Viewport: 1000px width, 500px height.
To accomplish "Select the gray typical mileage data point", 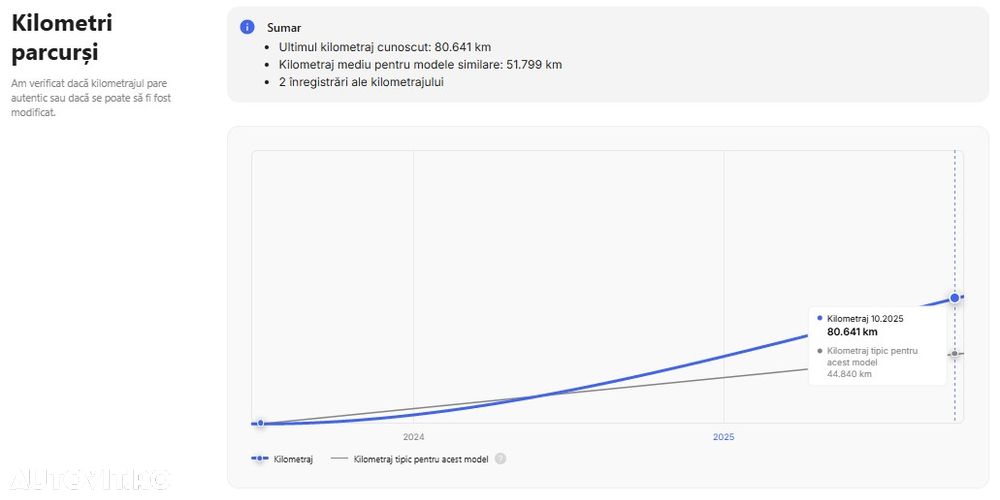I will tap(955, 354).
